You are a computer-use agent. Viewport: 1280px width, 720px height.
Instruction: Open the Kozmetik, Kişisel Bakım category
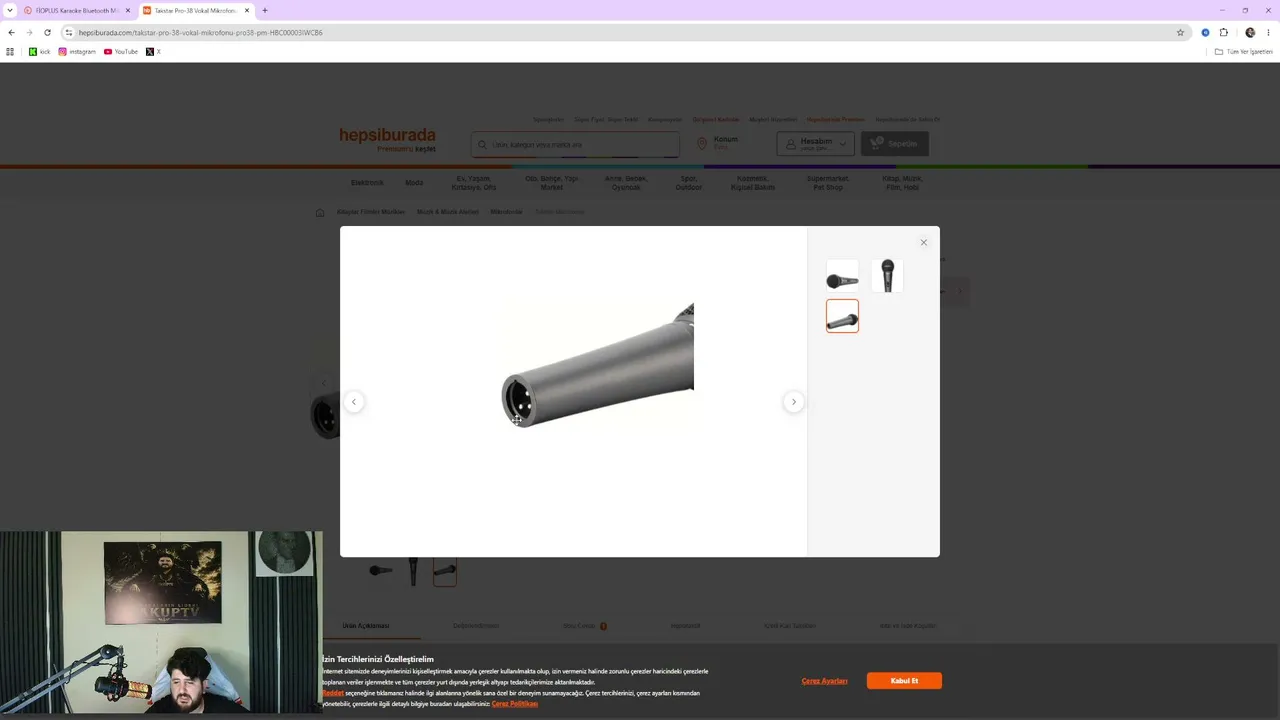click(x=753, y=183)
